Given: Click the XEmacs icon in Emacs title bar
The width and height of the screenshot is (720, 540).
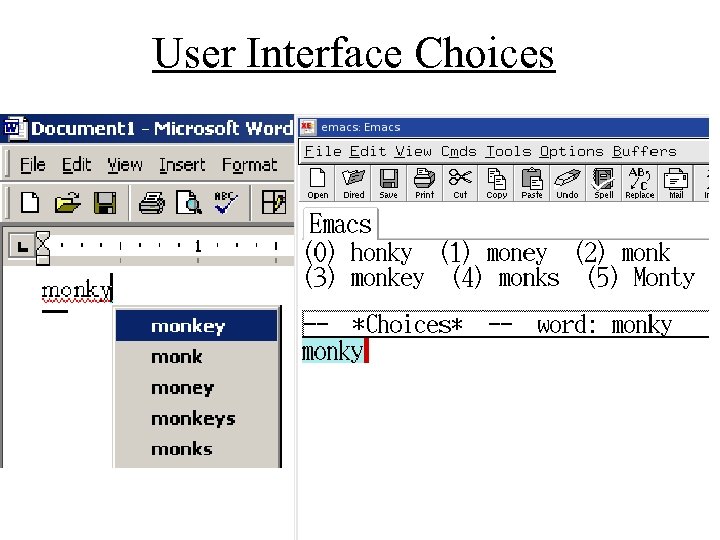Looking at the screenshot, I should [x=307, y=127].
